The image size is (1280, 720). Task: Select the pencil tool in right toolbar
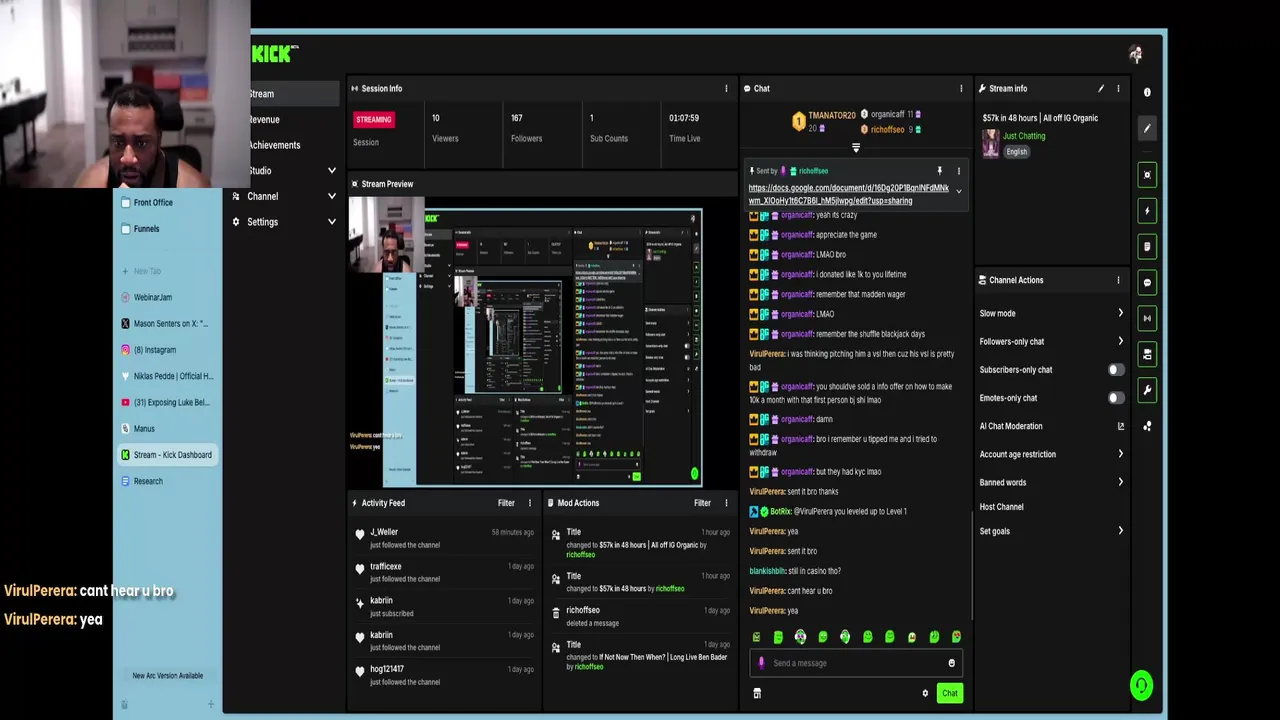(1147, 128)
